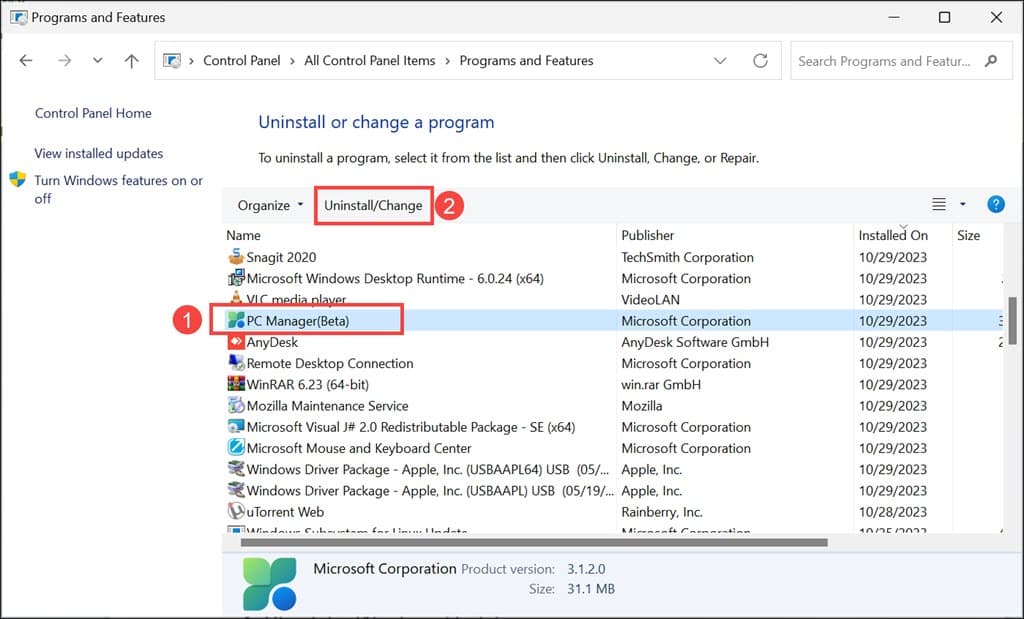Select the Snagit 2020 icon
This screenshot has width=1024, height=619.
(236, 257)
